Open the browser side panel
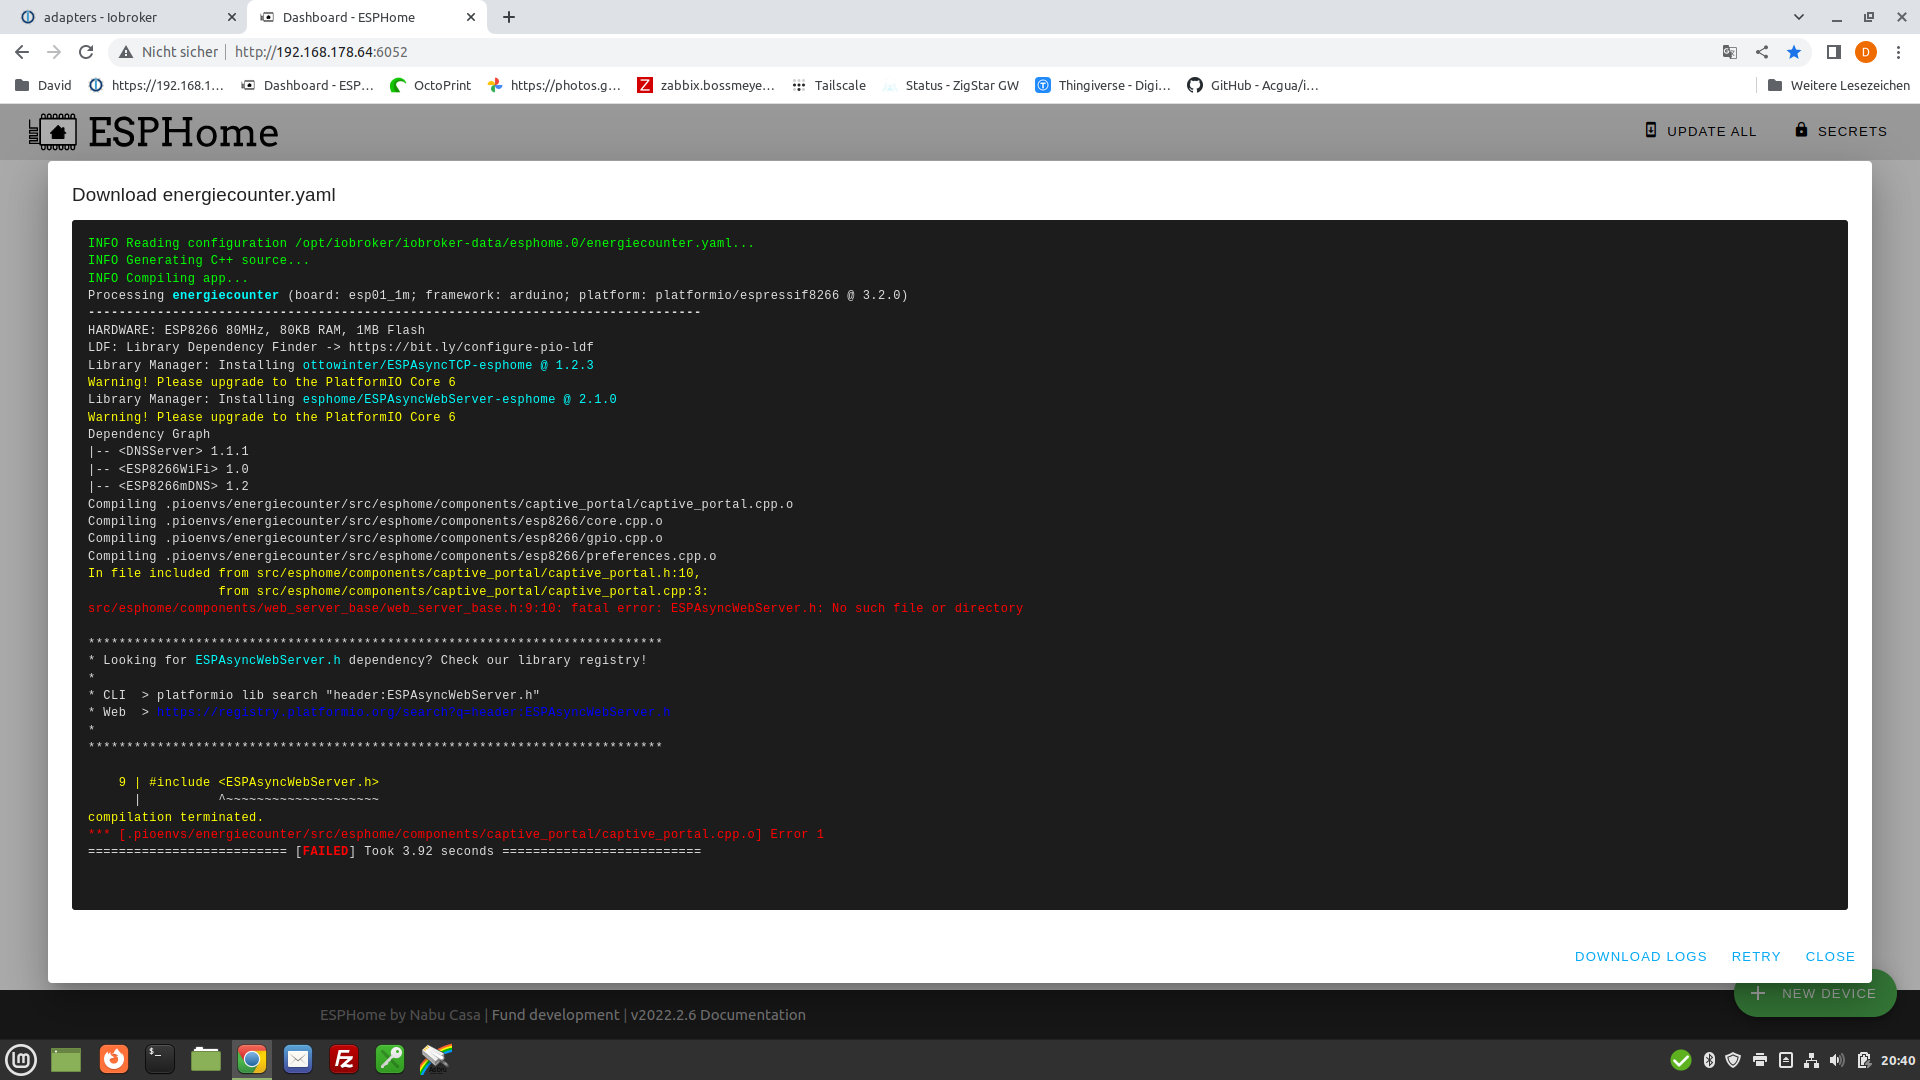The height and width of the screenshot is (1080, 1920). click(x=1833, y=52)
